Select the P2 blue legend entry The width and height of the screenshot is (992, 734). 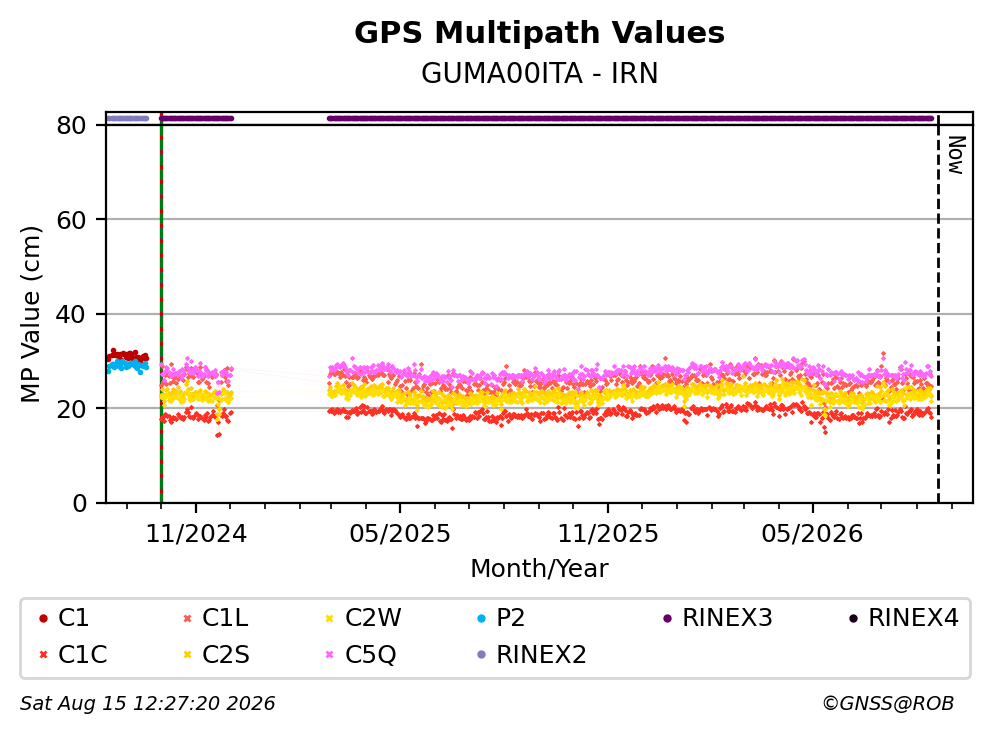pyautogui.click(x=500, y=618)
